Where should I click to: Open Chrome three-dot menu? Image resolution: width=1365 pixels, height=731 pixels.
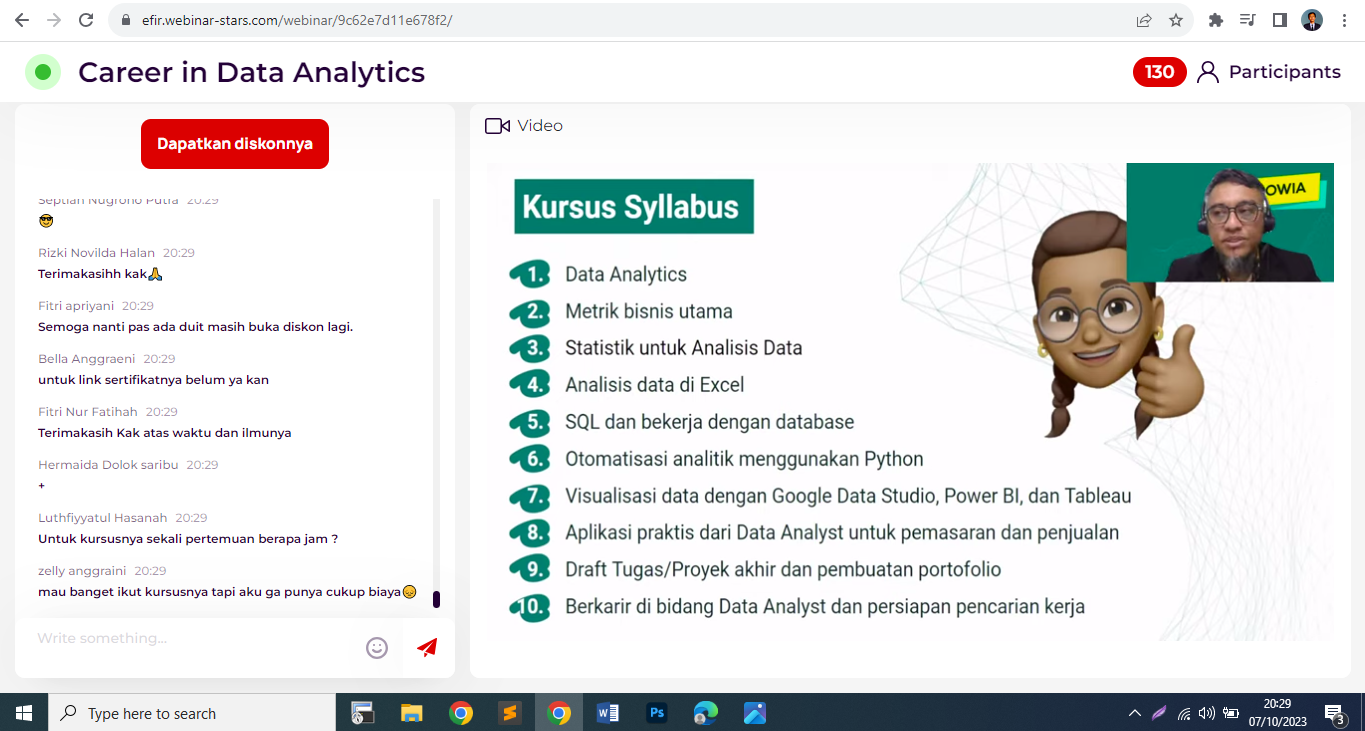1344,20
